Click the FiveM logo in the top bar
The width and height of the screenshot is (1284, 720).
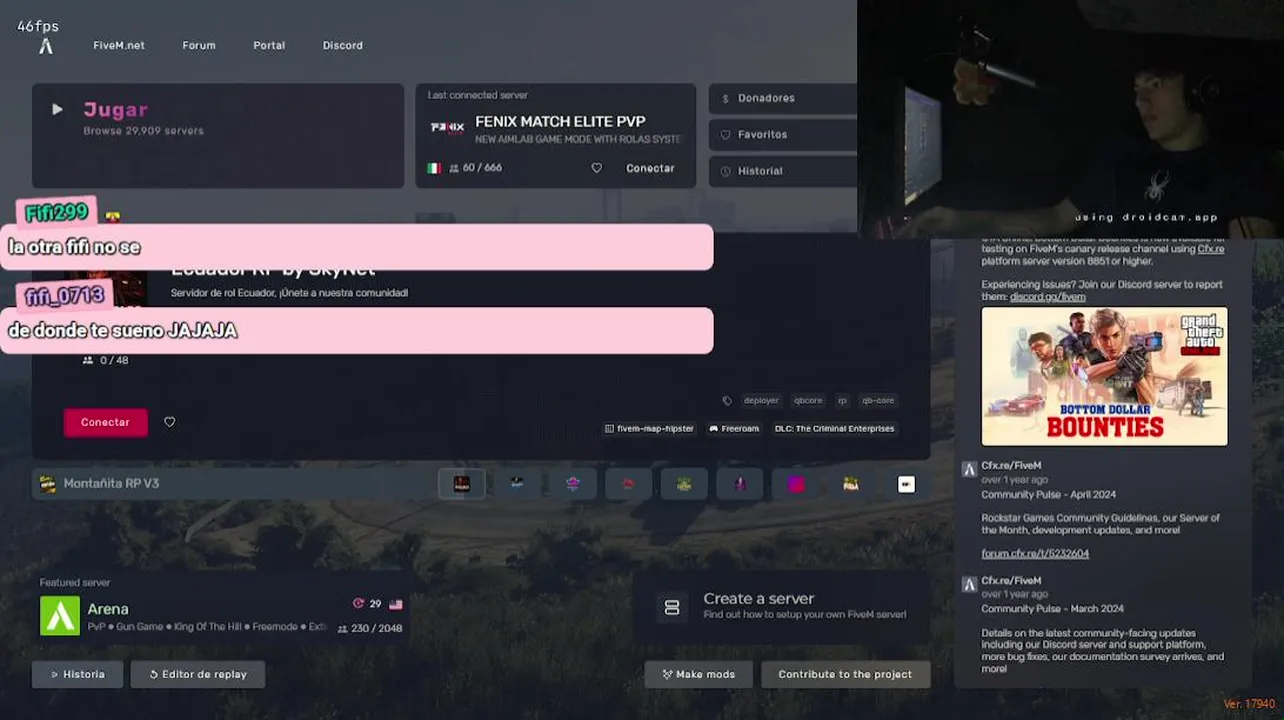click(x=45, y=46)
